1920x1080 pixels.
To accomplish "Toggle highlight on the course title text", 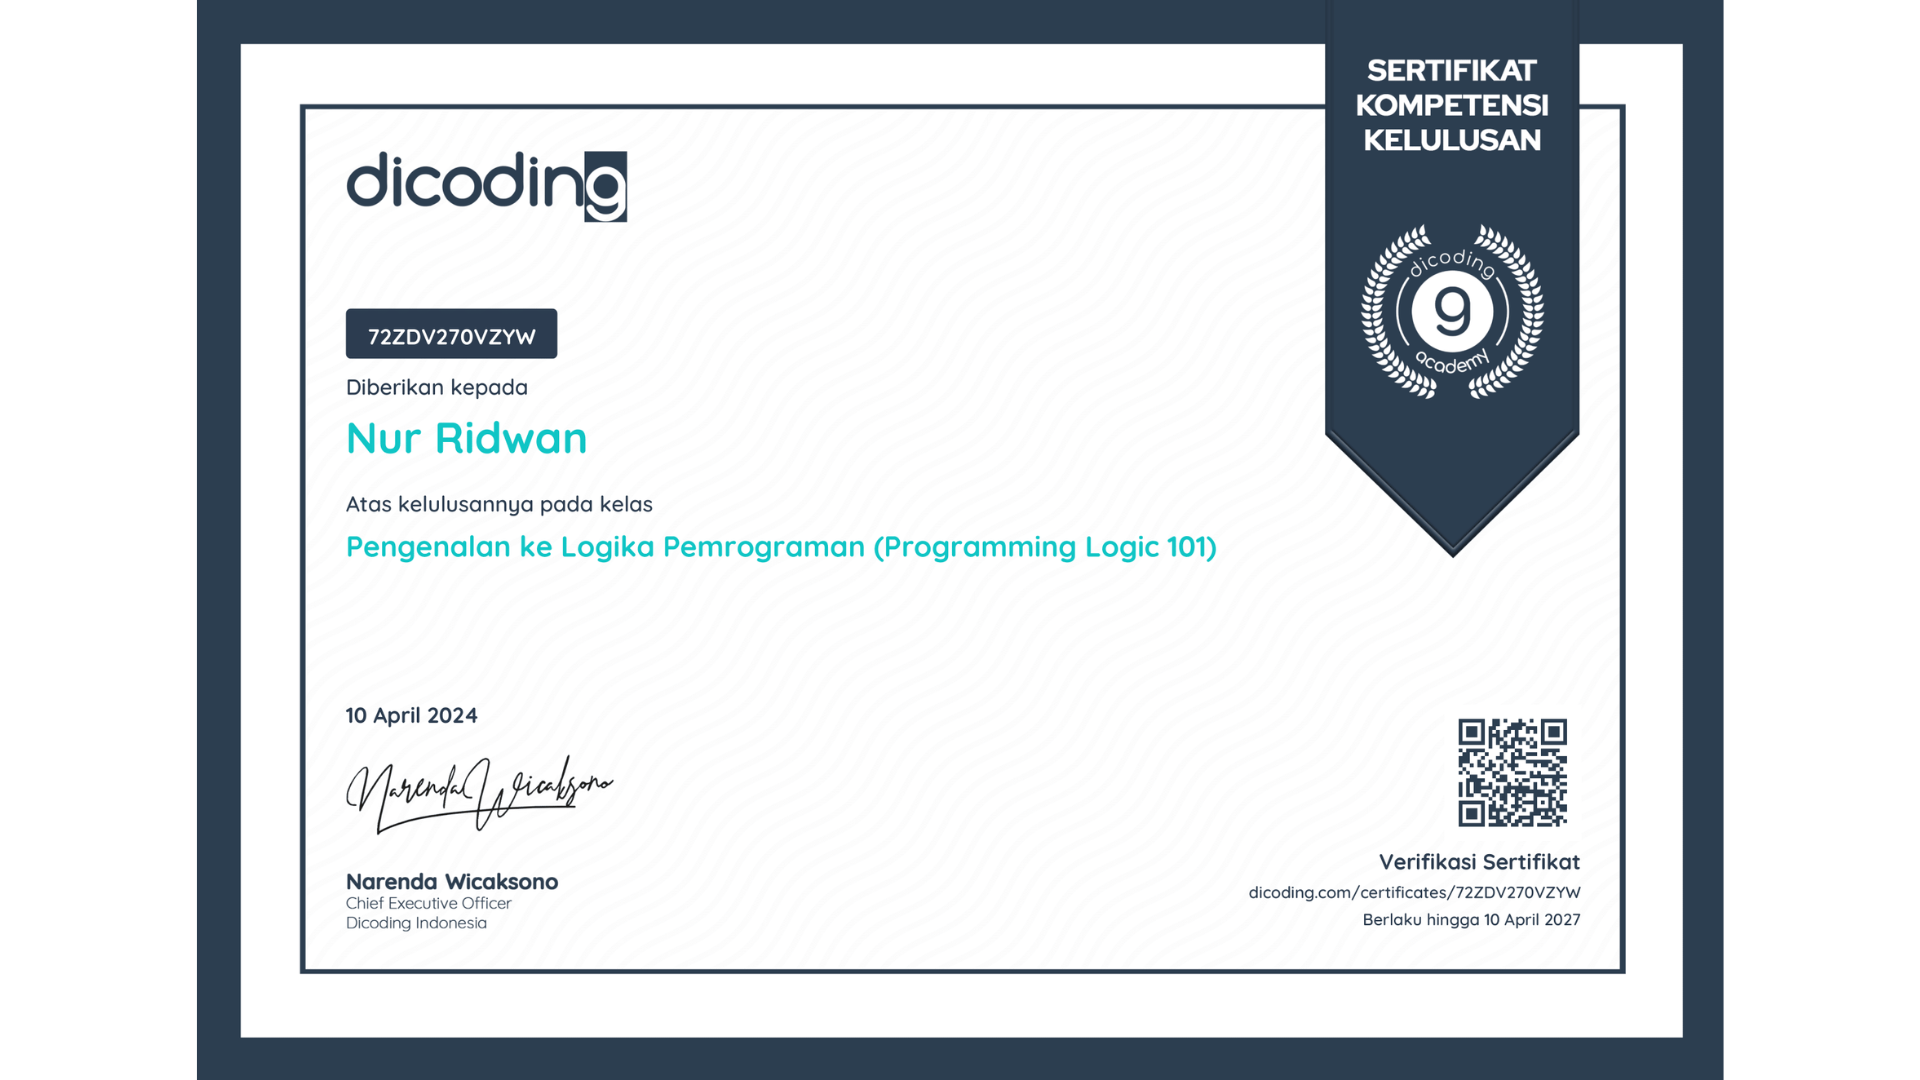I will 780,547.
